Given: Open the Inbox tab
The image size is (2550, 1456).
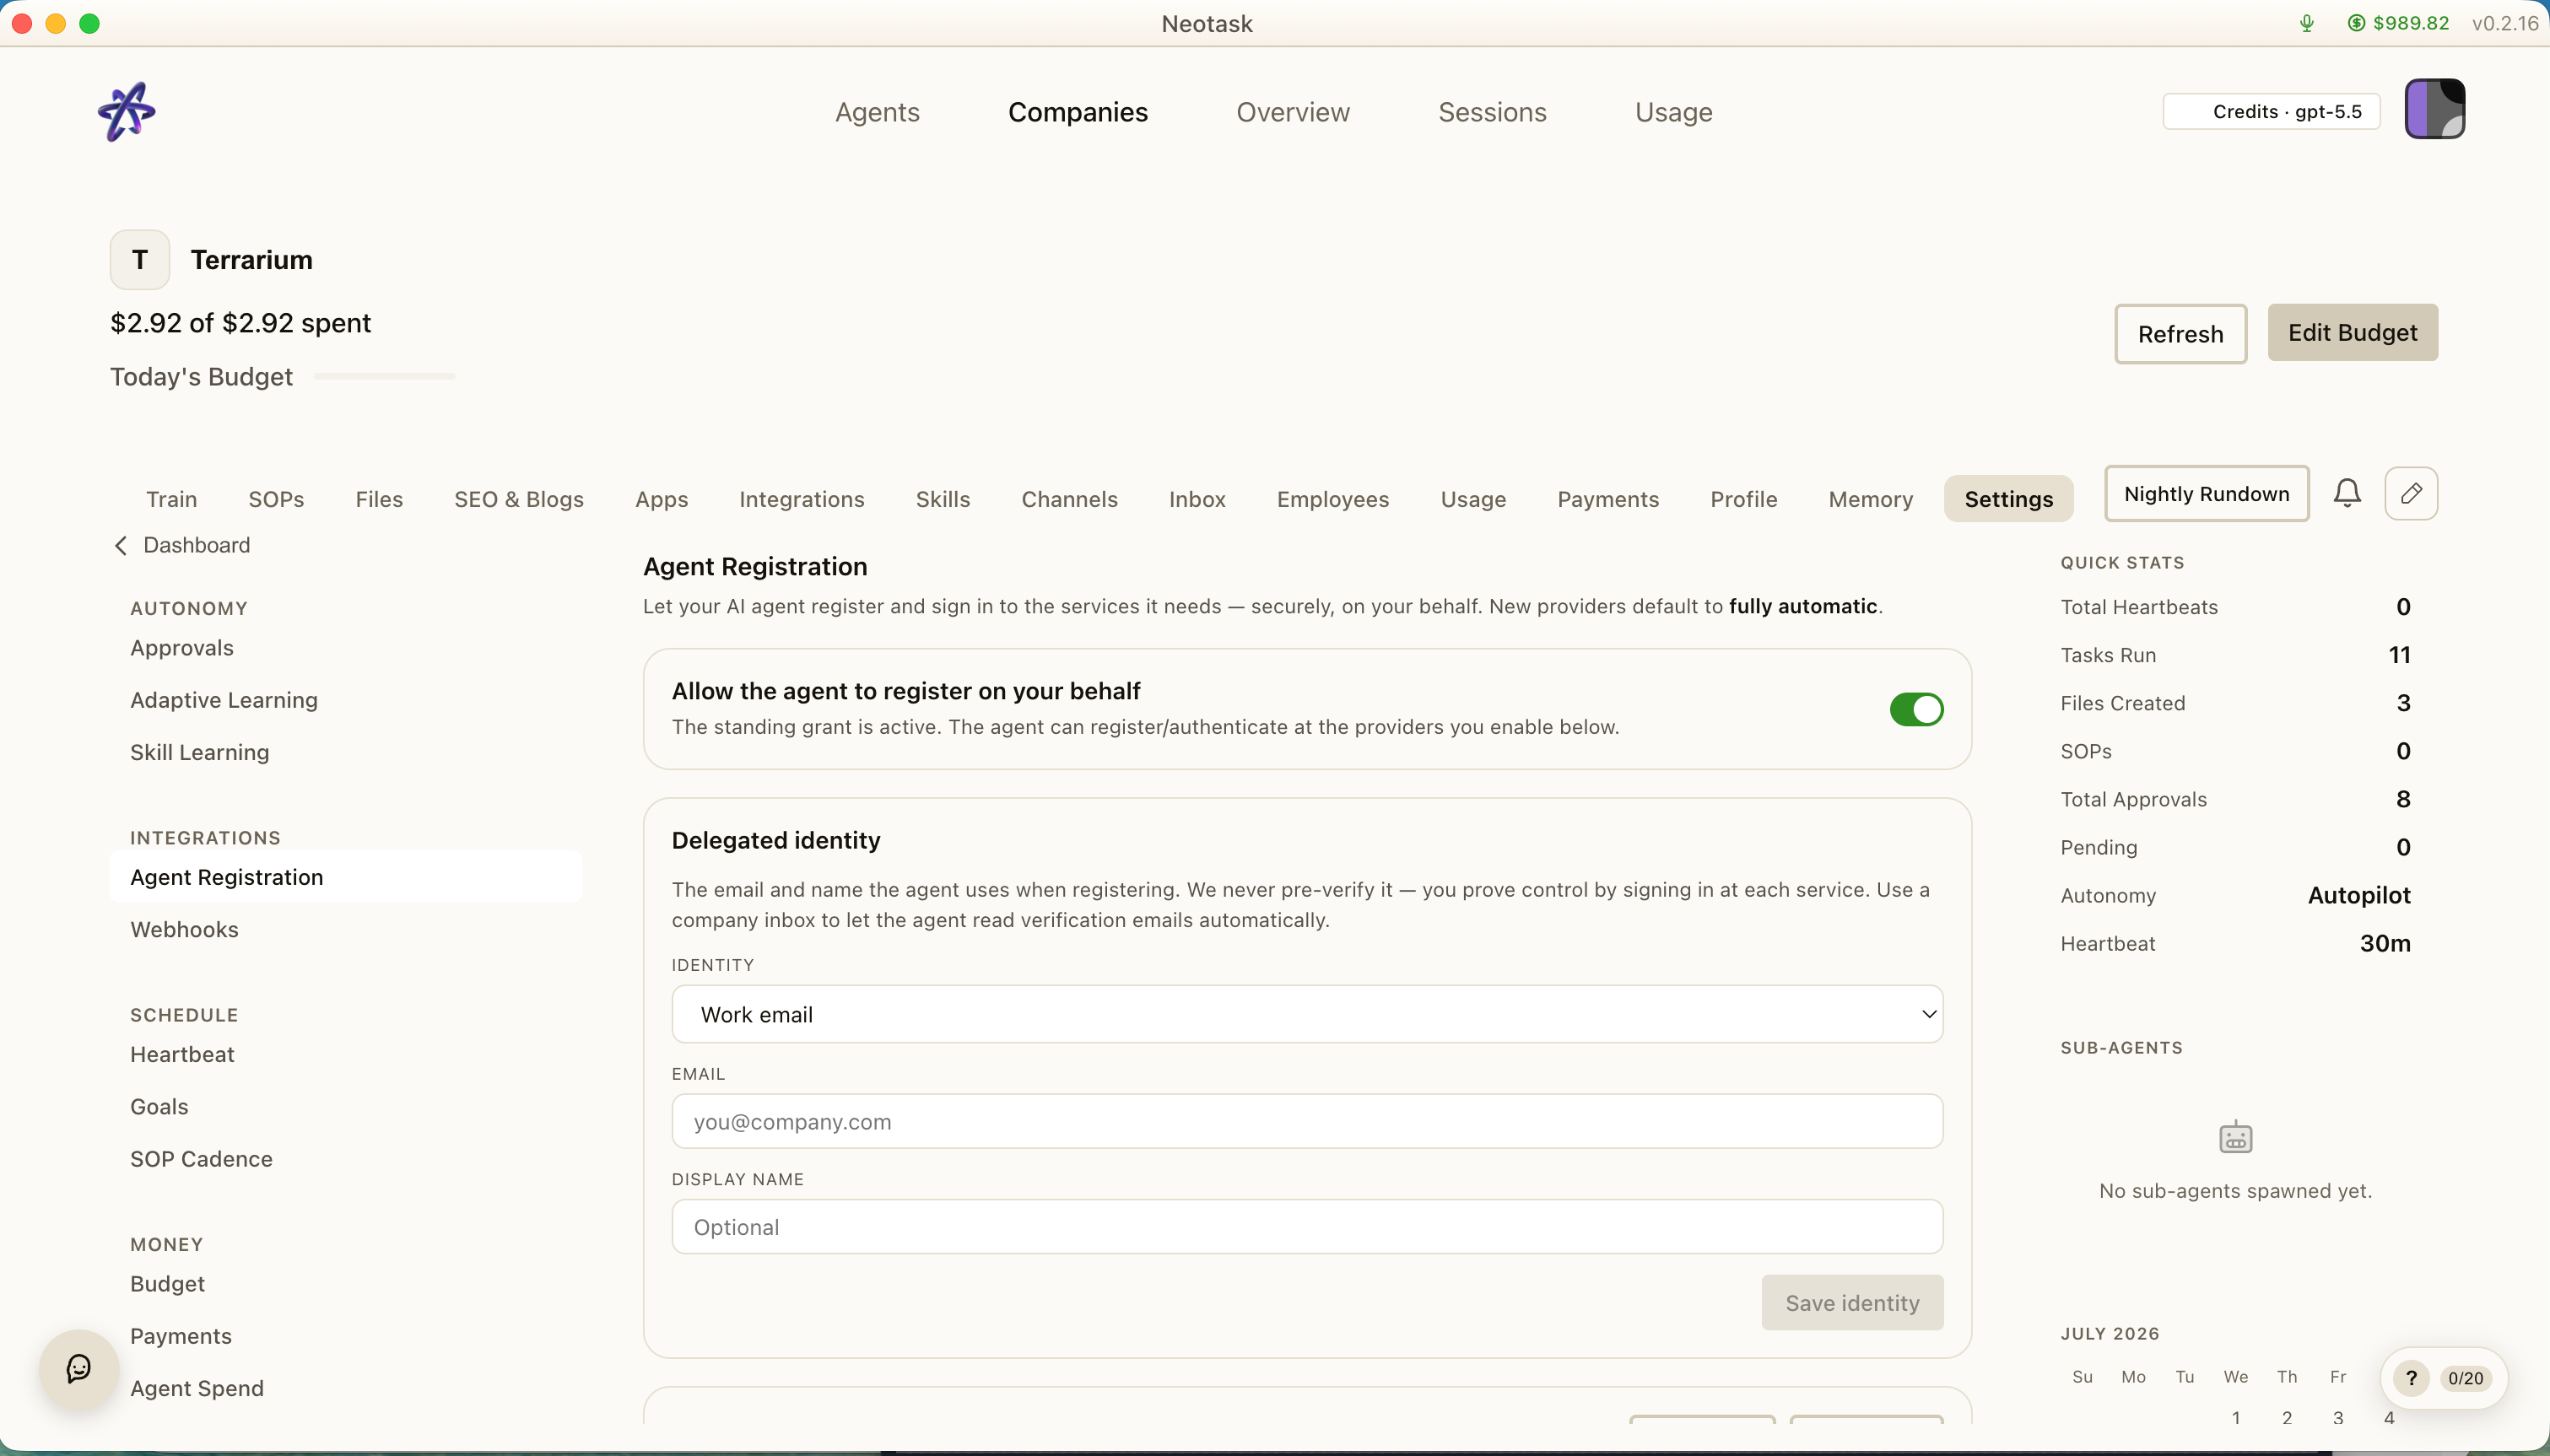Looking at the screenshot, I should 1197,499.
